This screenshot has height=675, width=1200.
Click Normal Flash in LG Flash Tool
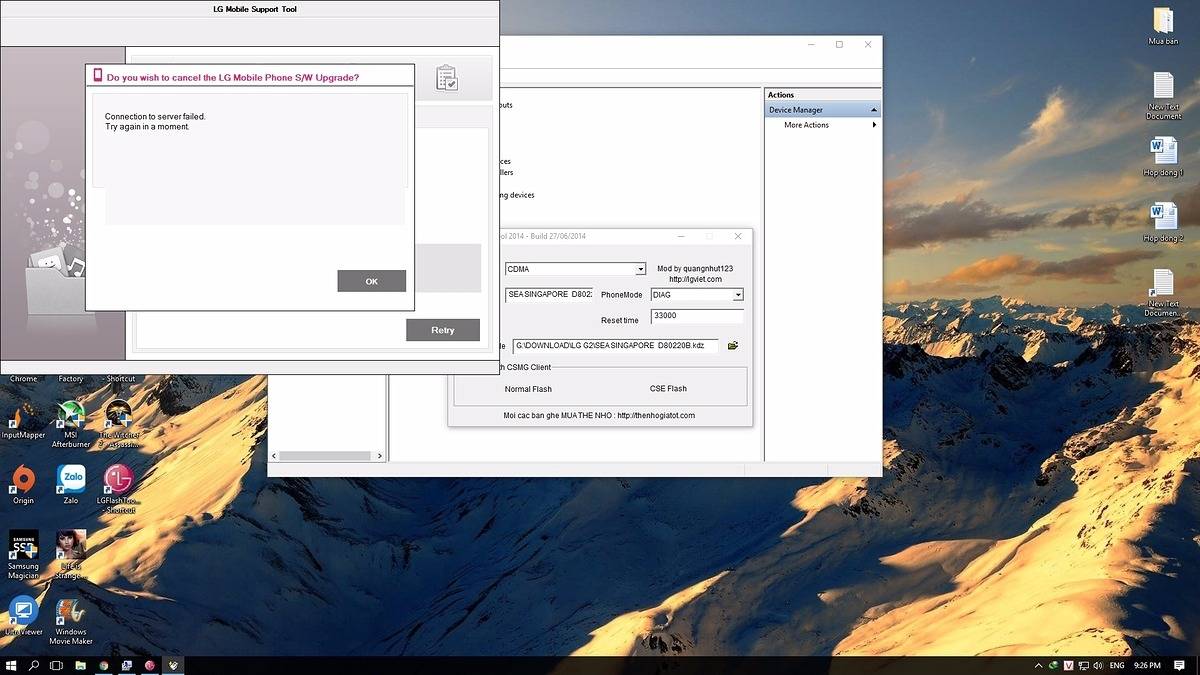point(528,389)
